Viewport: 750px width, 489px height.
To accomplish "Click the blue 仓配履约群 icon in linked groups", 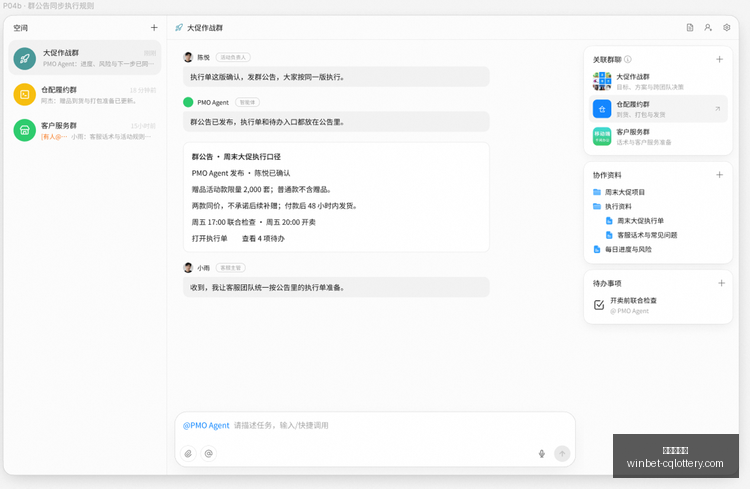I will [x=602, y=109].
